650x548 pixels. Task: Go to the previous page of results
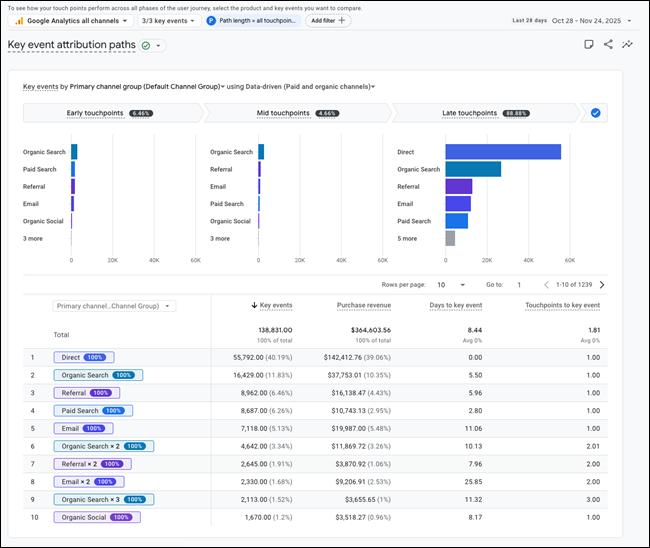(546, 285)
